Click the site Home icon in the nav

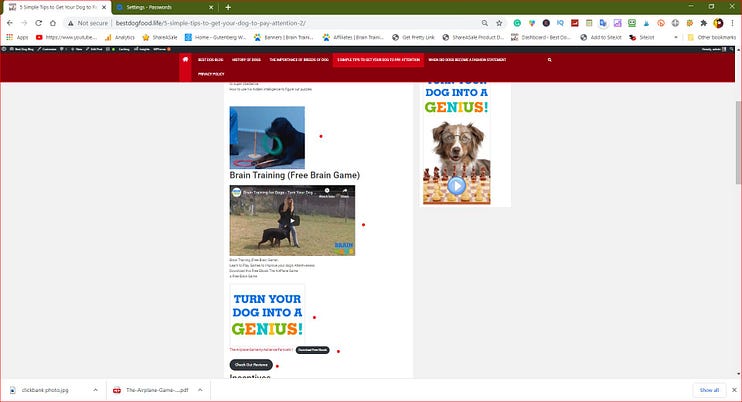[x=185, y=60]
